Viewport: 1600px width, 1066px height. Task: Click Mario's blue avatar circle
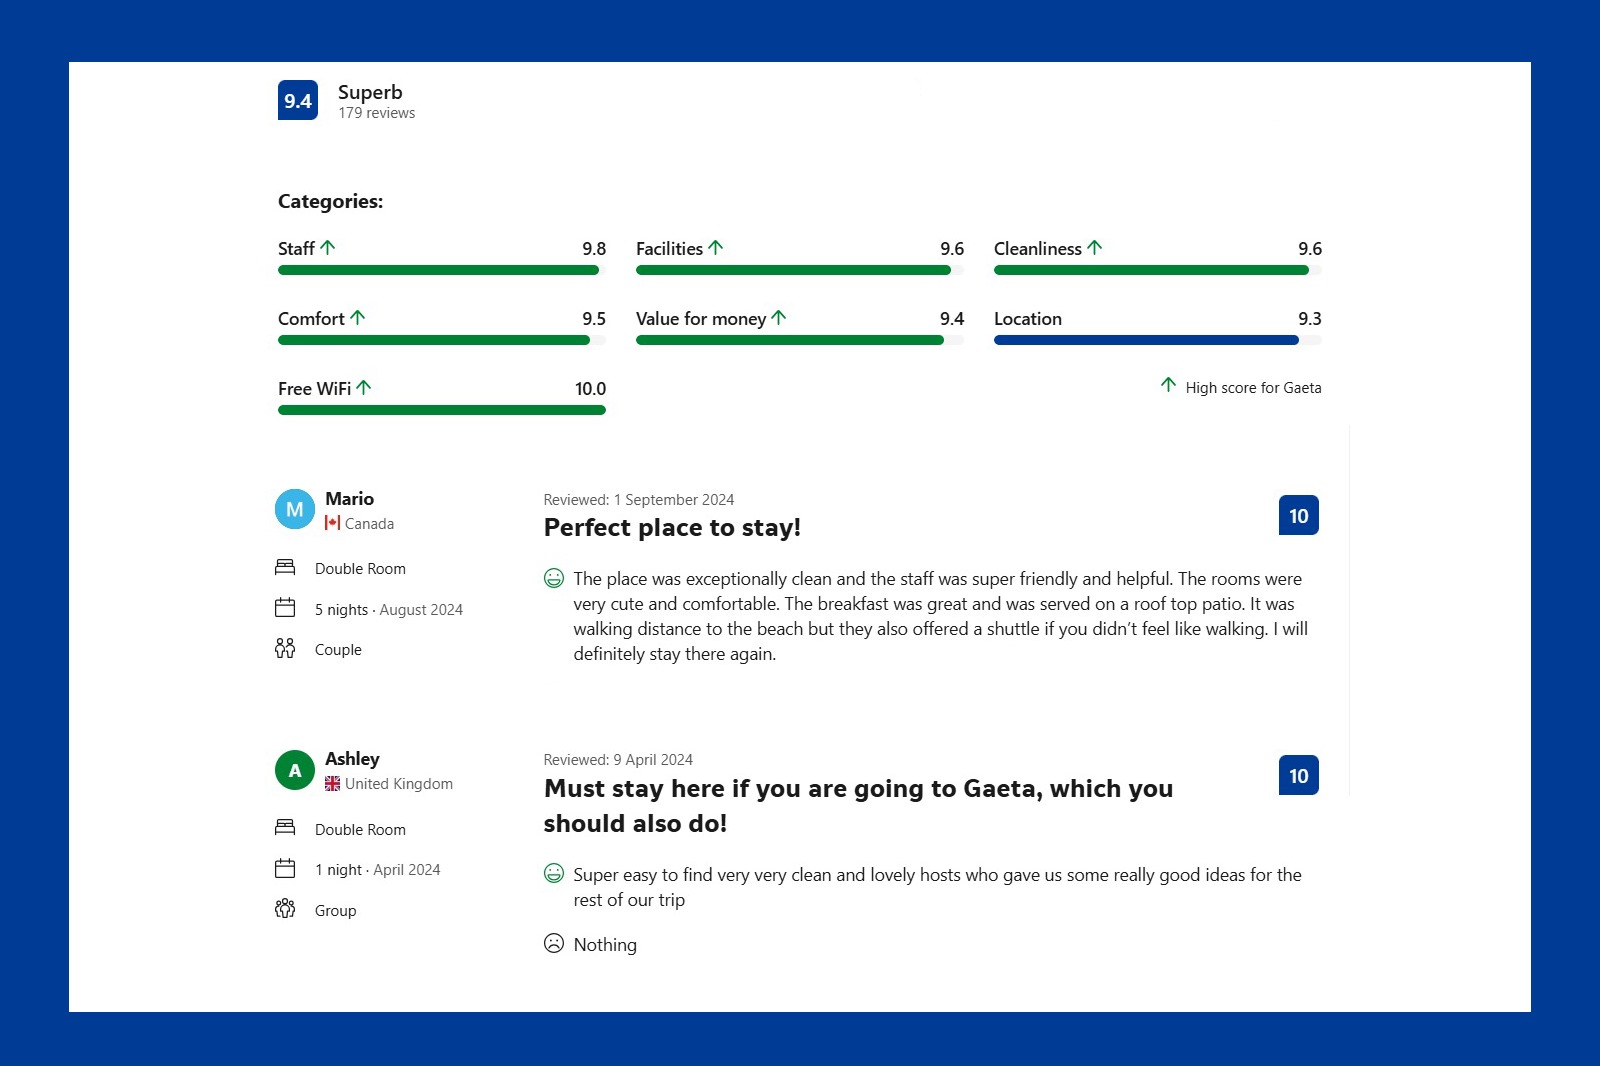[295, 509]
